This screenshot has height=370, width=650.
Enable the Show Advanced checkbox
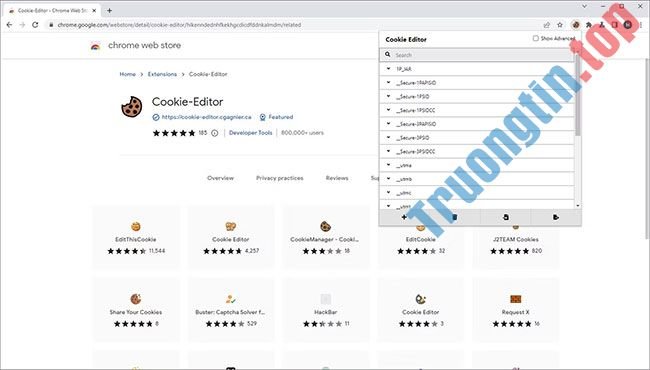tap(535, 38)
